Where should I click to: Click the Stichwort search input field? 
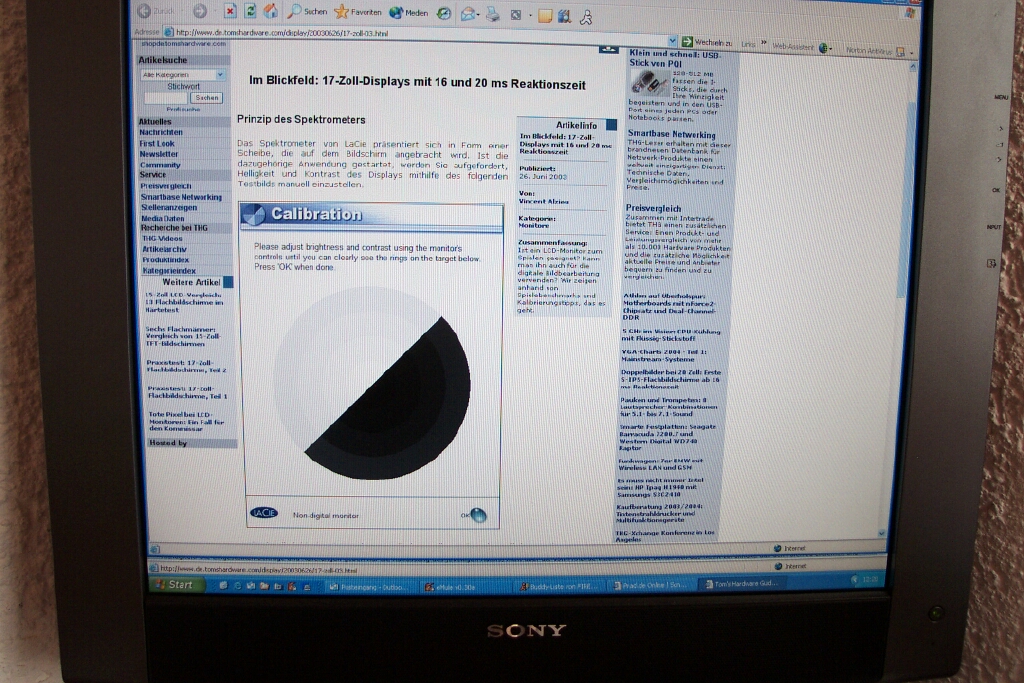[x=166, y=98]
